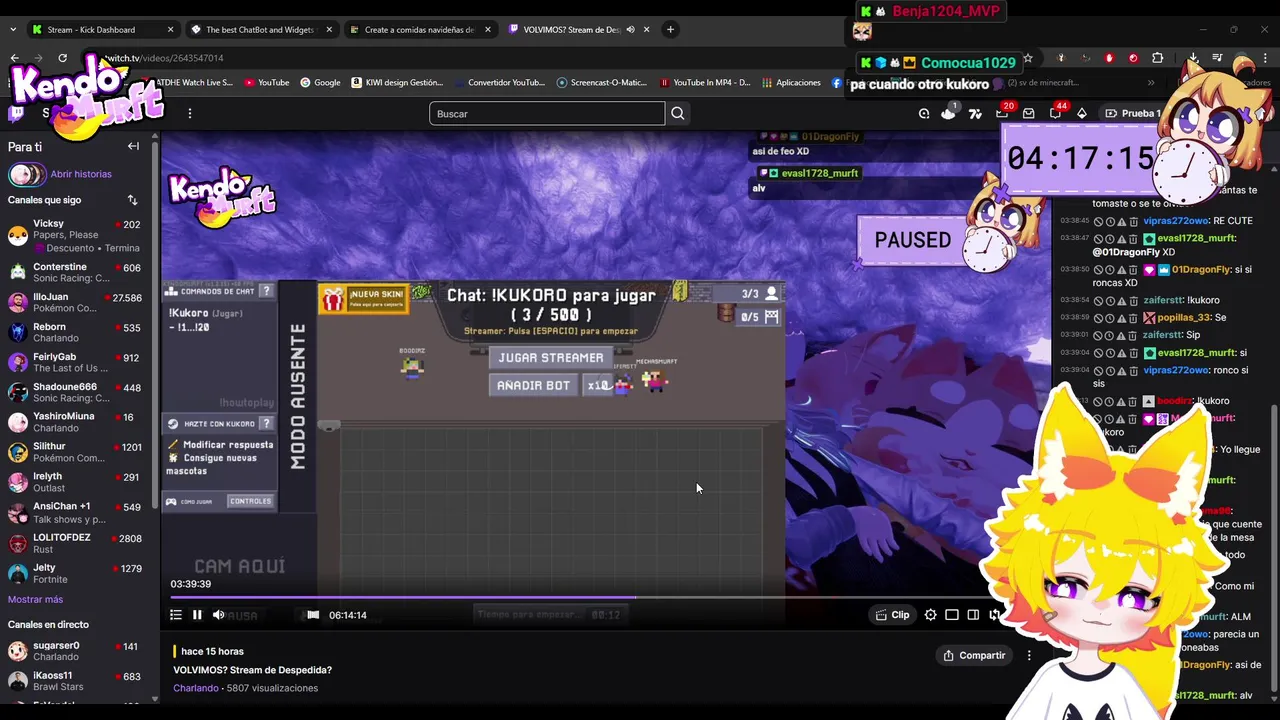Open Abrir historias link
The height and width of the screenshot is (720, 1280).
81,174
